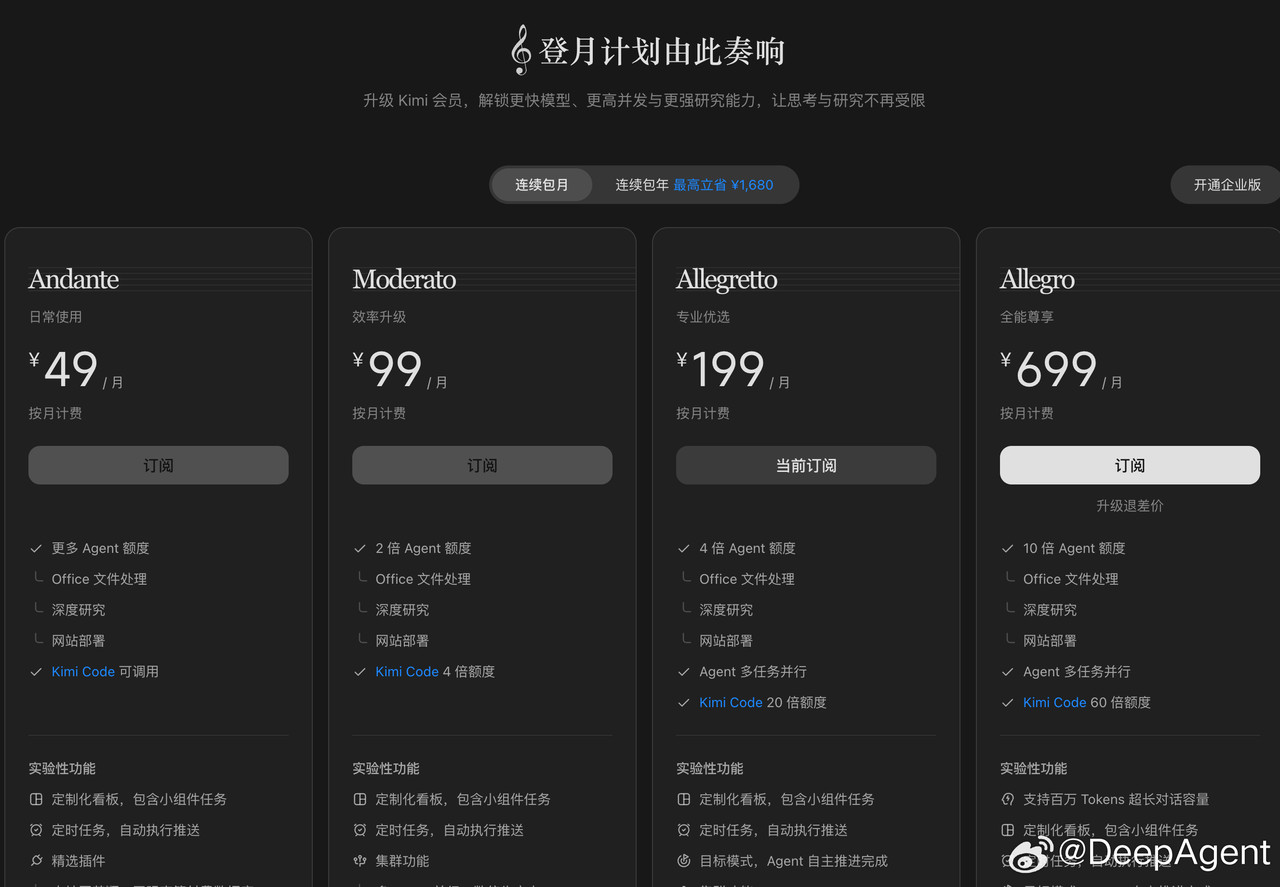Click the 开通企业版 enterprise button

coord(1227,185)
